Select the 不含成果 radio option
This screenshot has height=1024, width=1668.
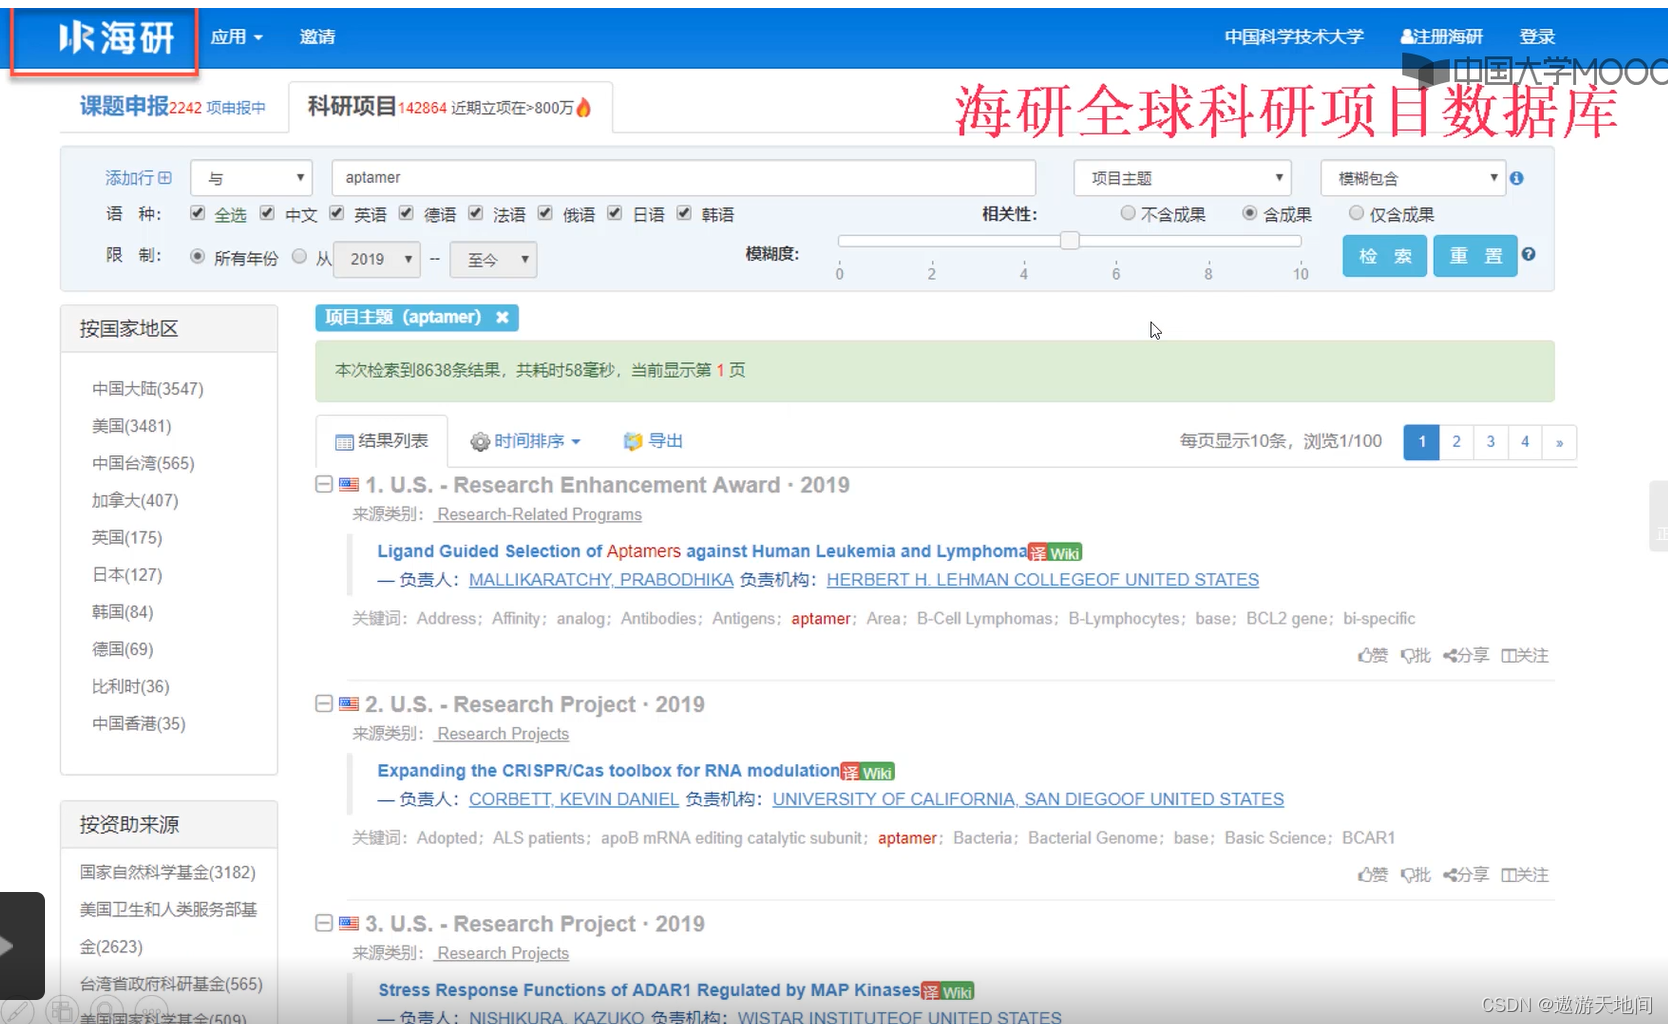[1128, 213]
